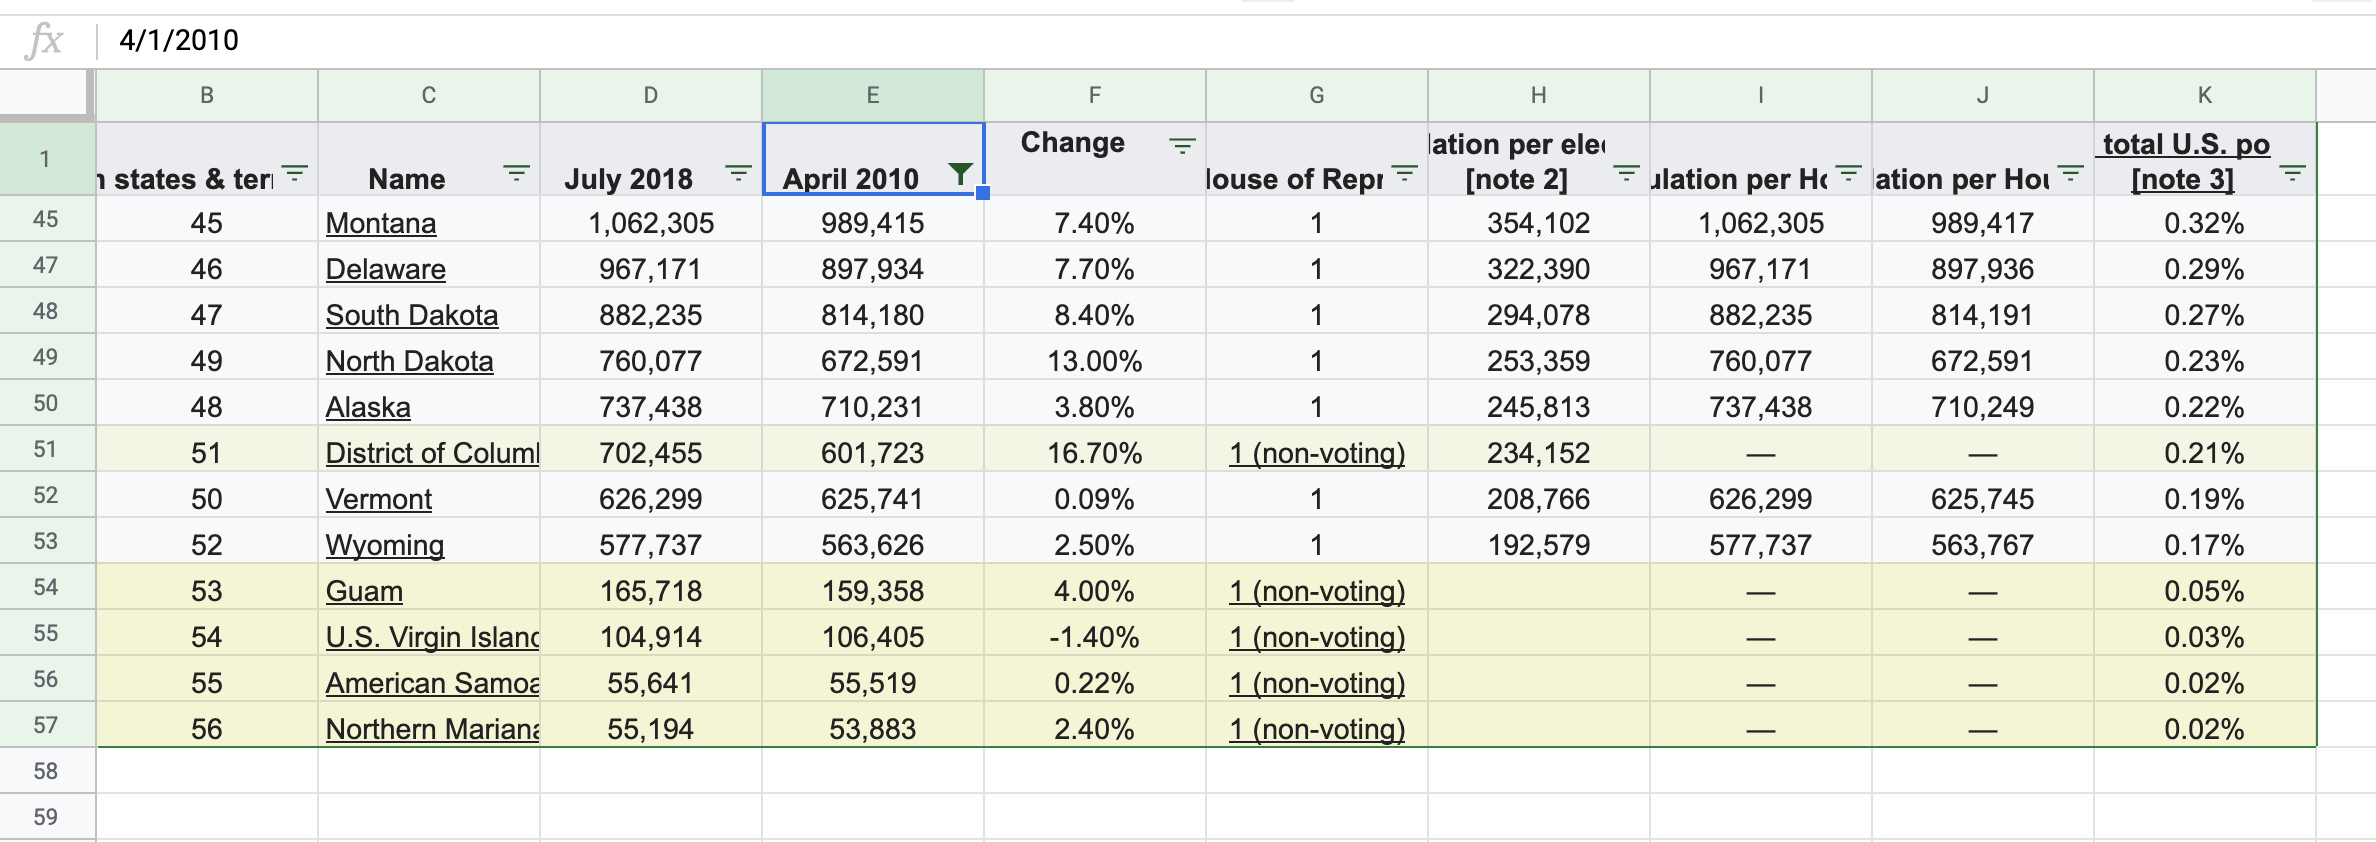Select column C header
This screenshot has height=842, width=2376.
coord(429,95)
